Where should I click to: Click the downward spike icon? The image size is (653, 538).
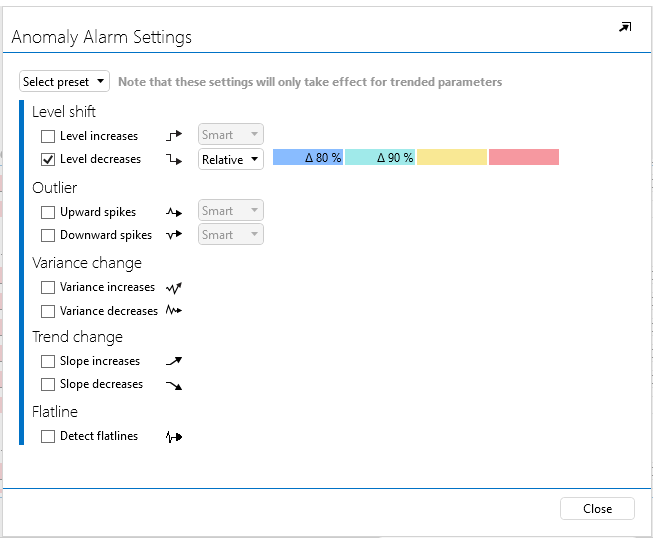tap(174, 235)
